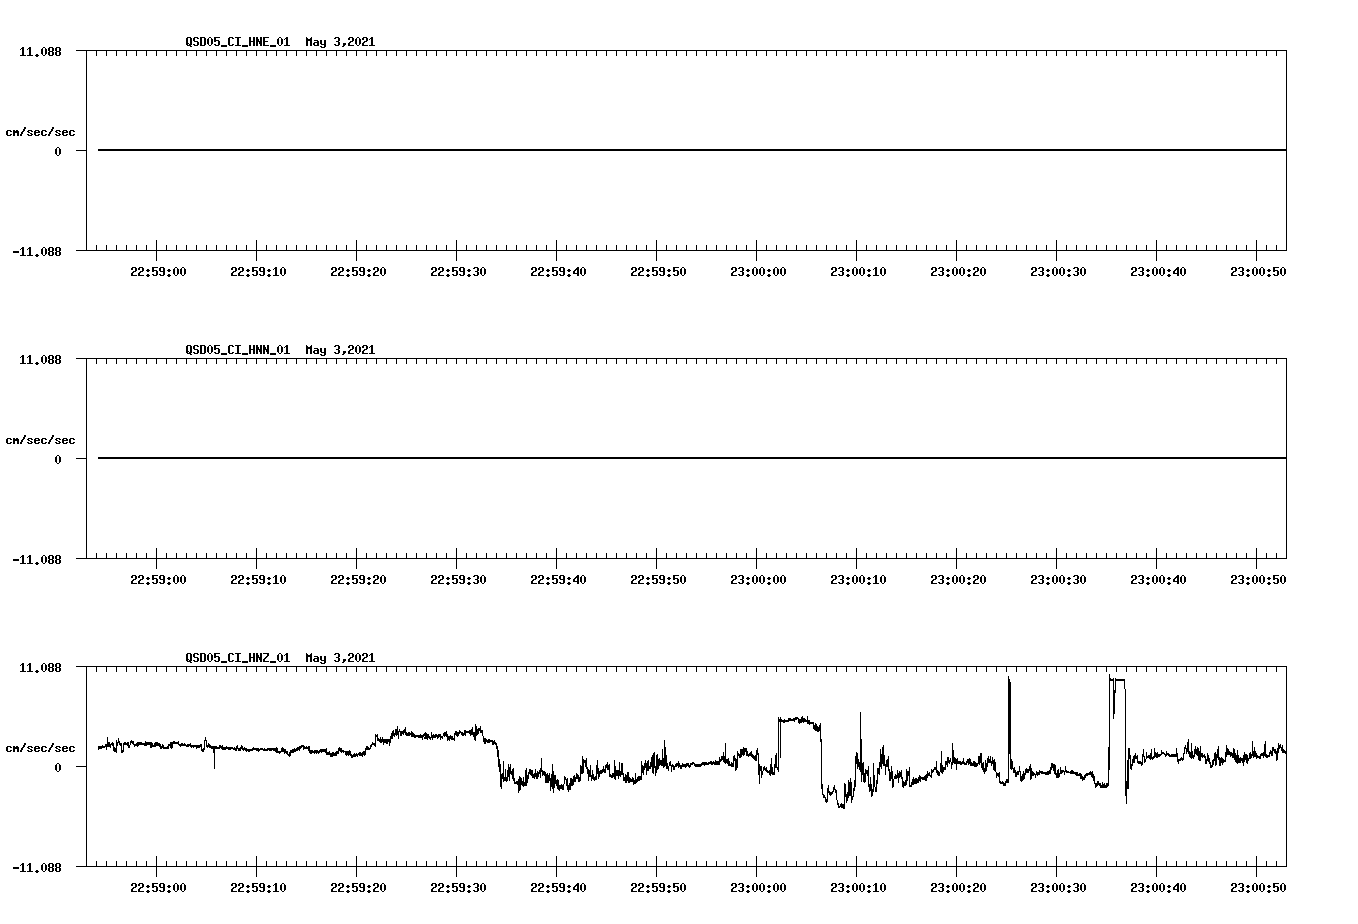Click the 22:59:00 time tick below the HNZ plot
1358x924 pixels.
[158, 885]
